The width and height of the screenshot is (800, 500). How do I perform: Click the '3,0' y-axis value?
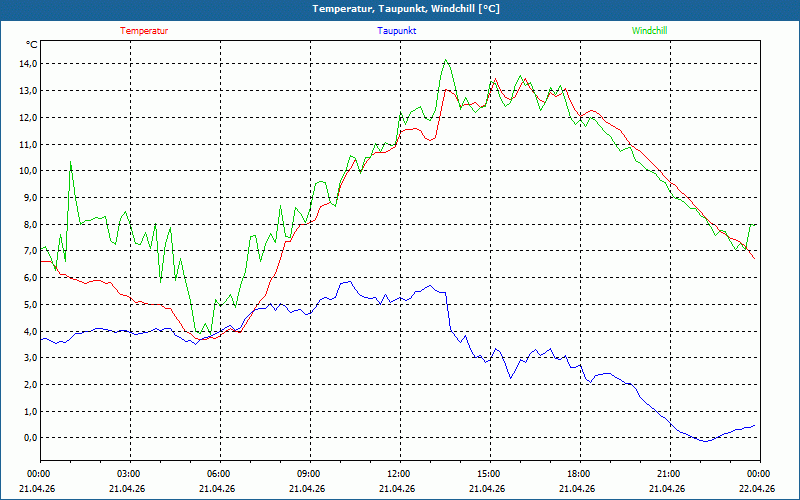(x=30, y=358)
